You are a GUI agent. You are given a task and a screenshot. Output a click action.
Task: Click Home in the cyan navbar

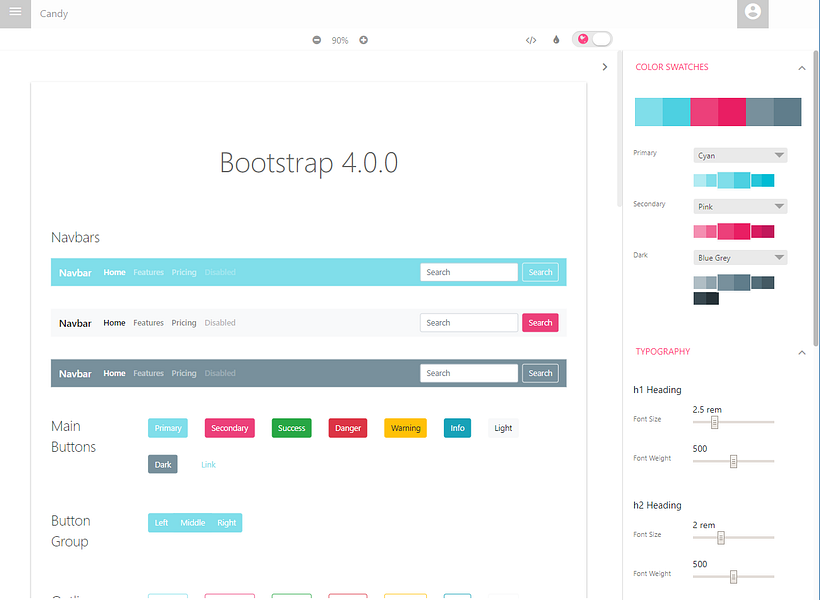coord(114,272)
